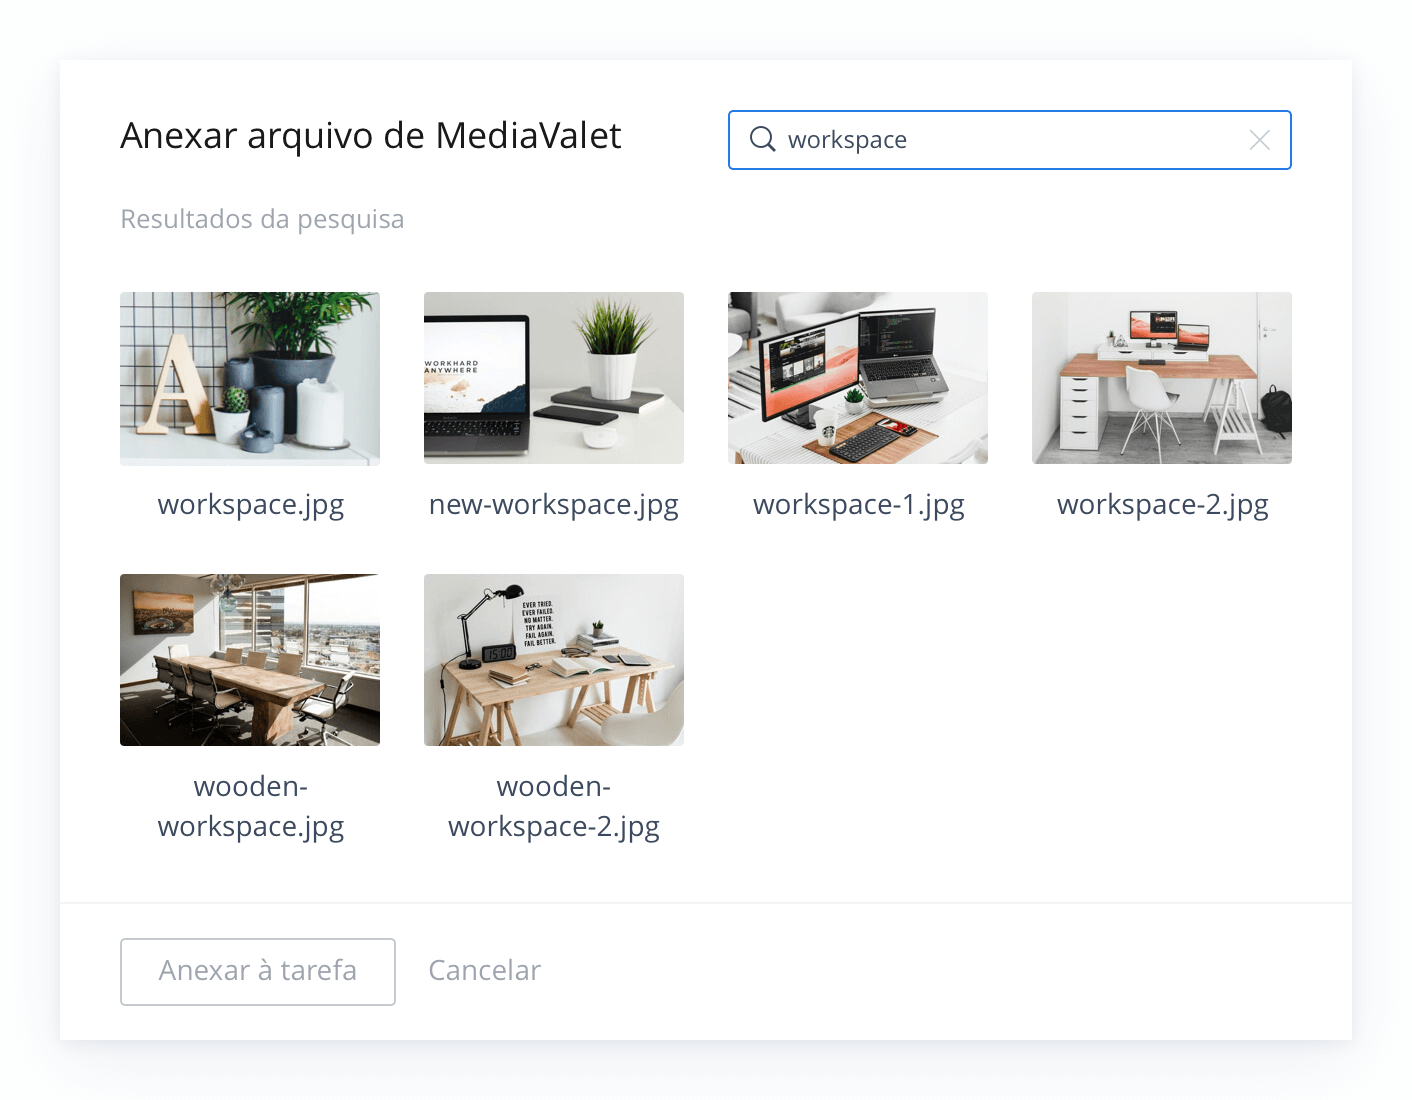Click Anexar à tarefa button

258,972
